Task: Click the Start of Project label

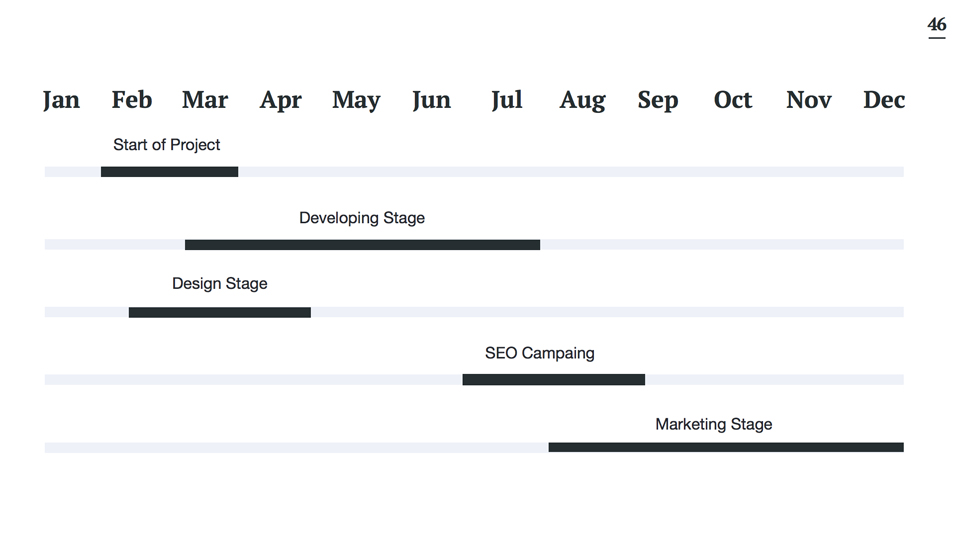Action: click(166, 145)
